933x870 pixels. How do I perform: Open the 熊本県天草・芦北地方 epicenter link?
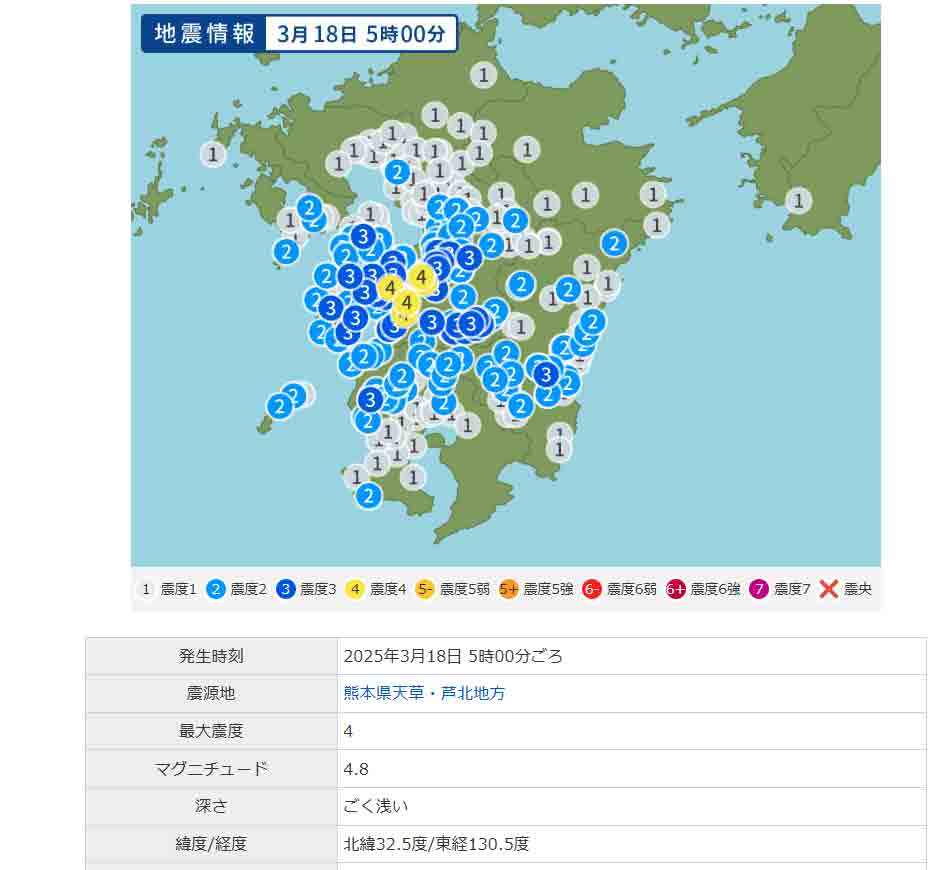pyautogui.click(x=424, y=693)
